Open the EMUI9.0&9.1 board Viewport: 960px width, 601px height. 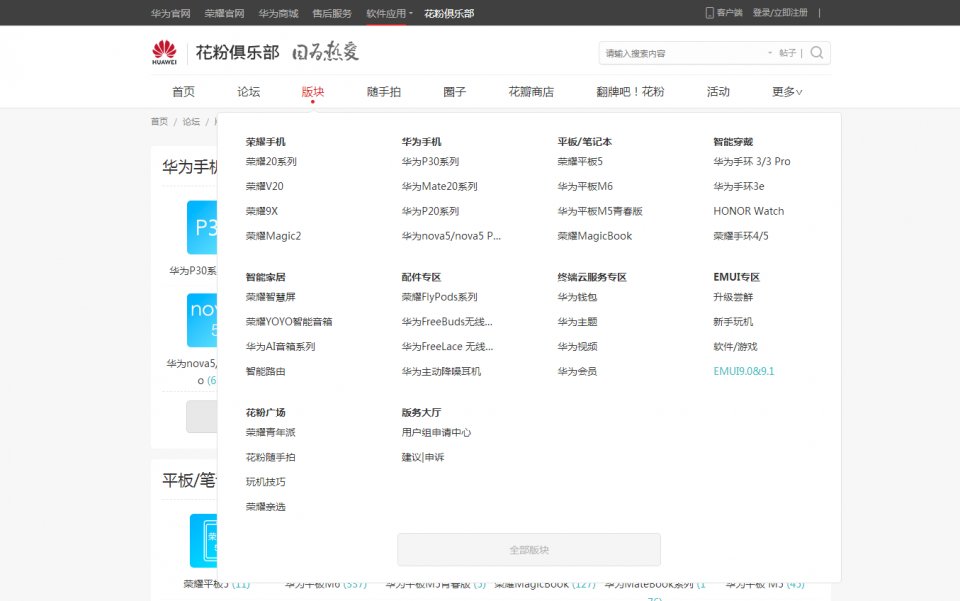click(x=744, y=371)
